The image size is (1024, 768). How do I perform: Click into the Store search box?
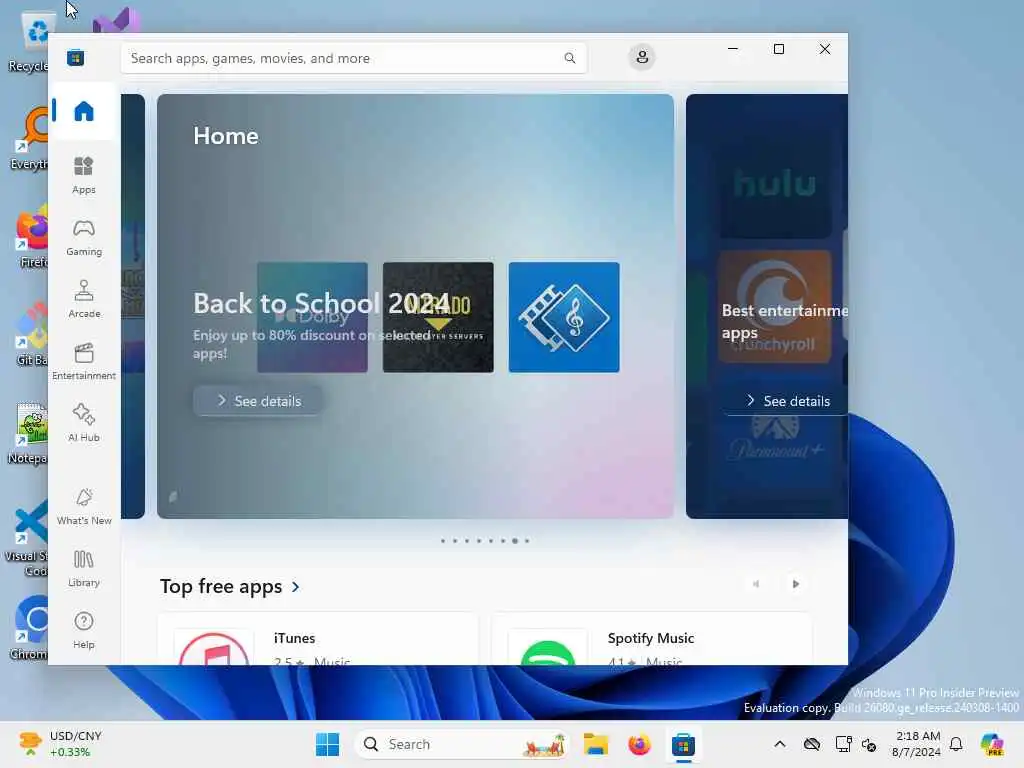click(x=353, y=58)
